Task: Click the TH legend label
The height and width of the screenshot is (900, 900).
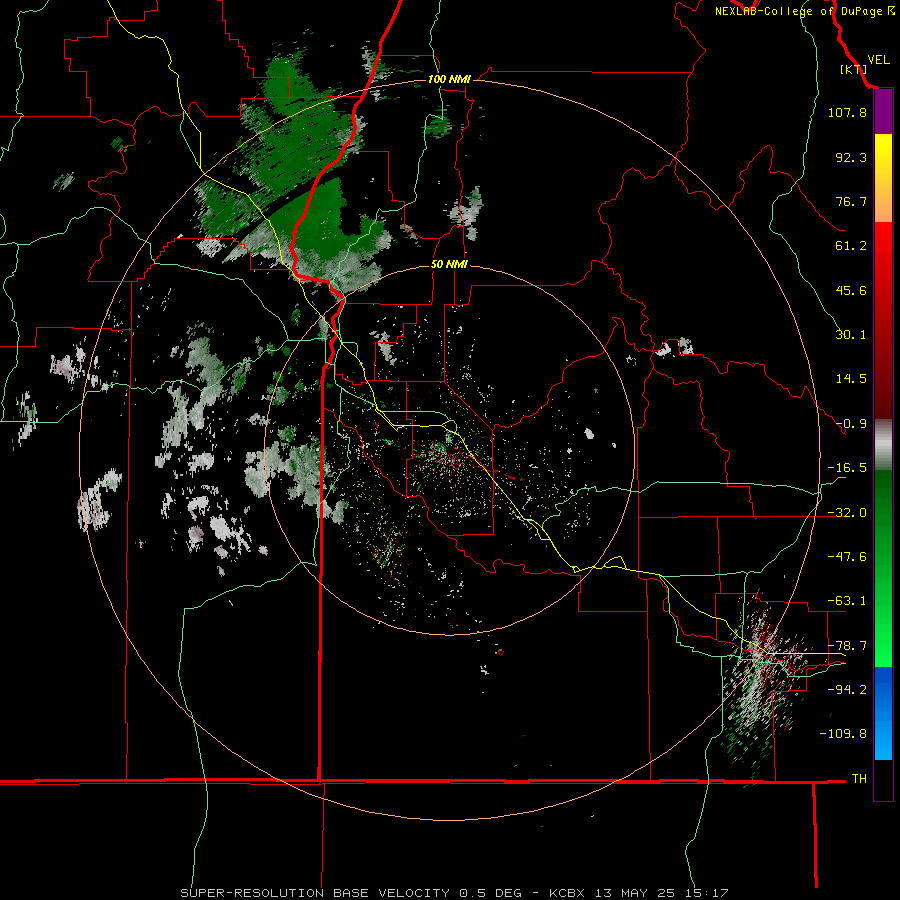Action: point(859,779)
